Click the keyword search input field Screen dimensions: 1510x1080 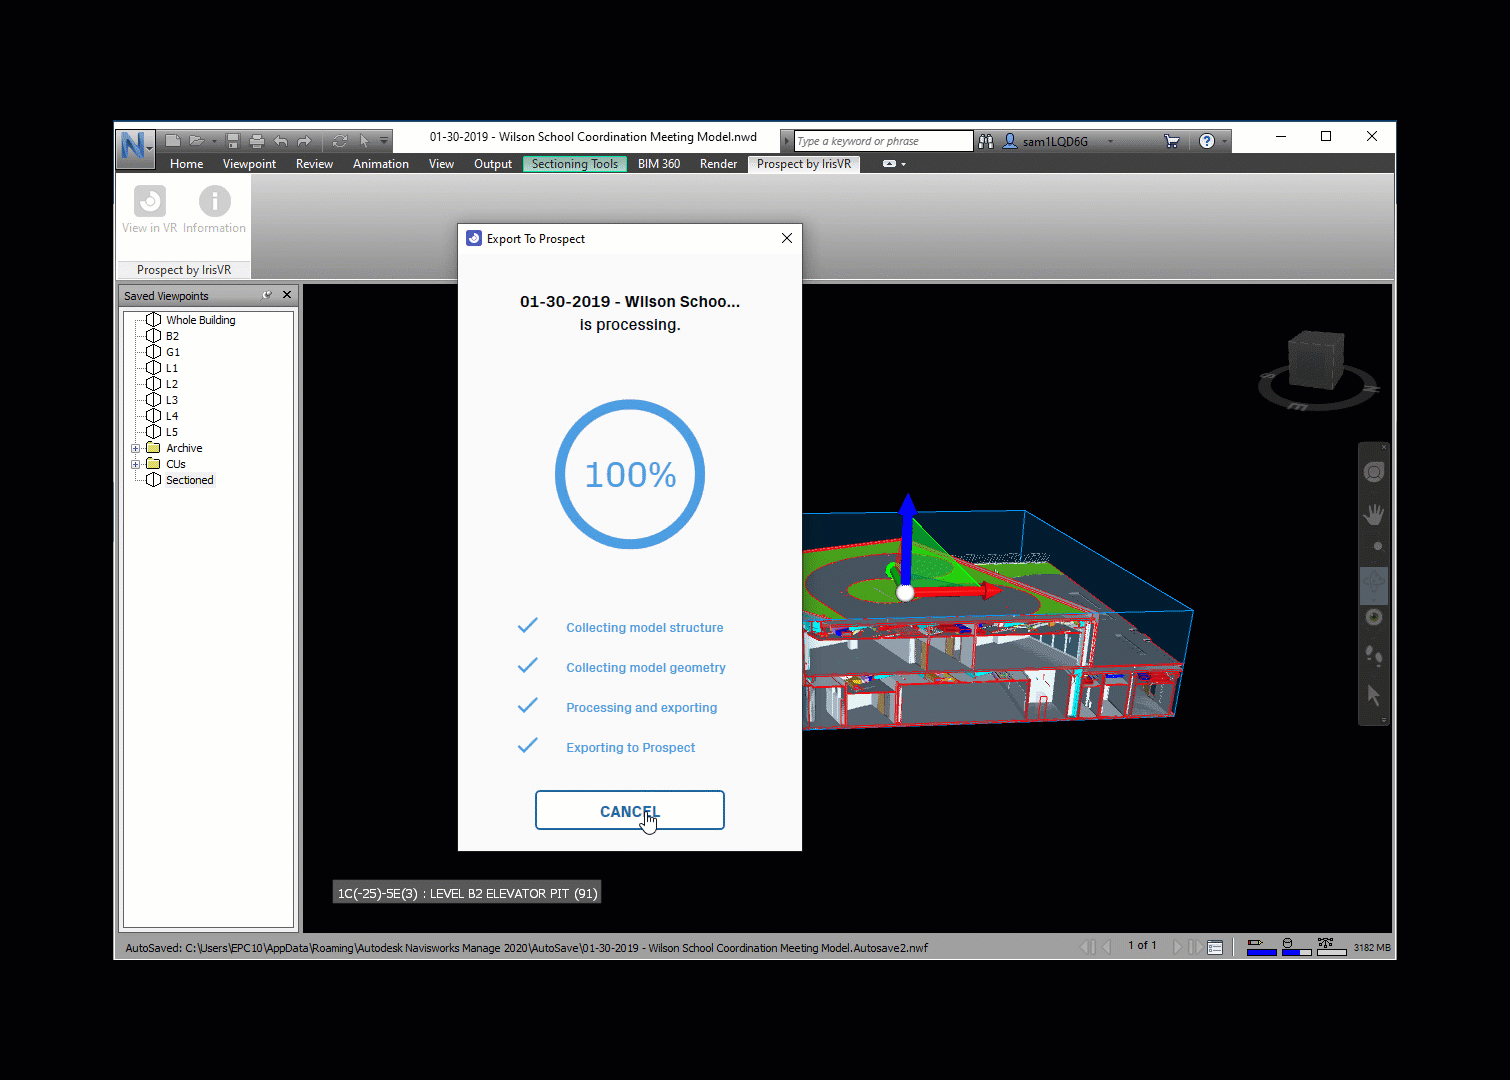(883, 141)
